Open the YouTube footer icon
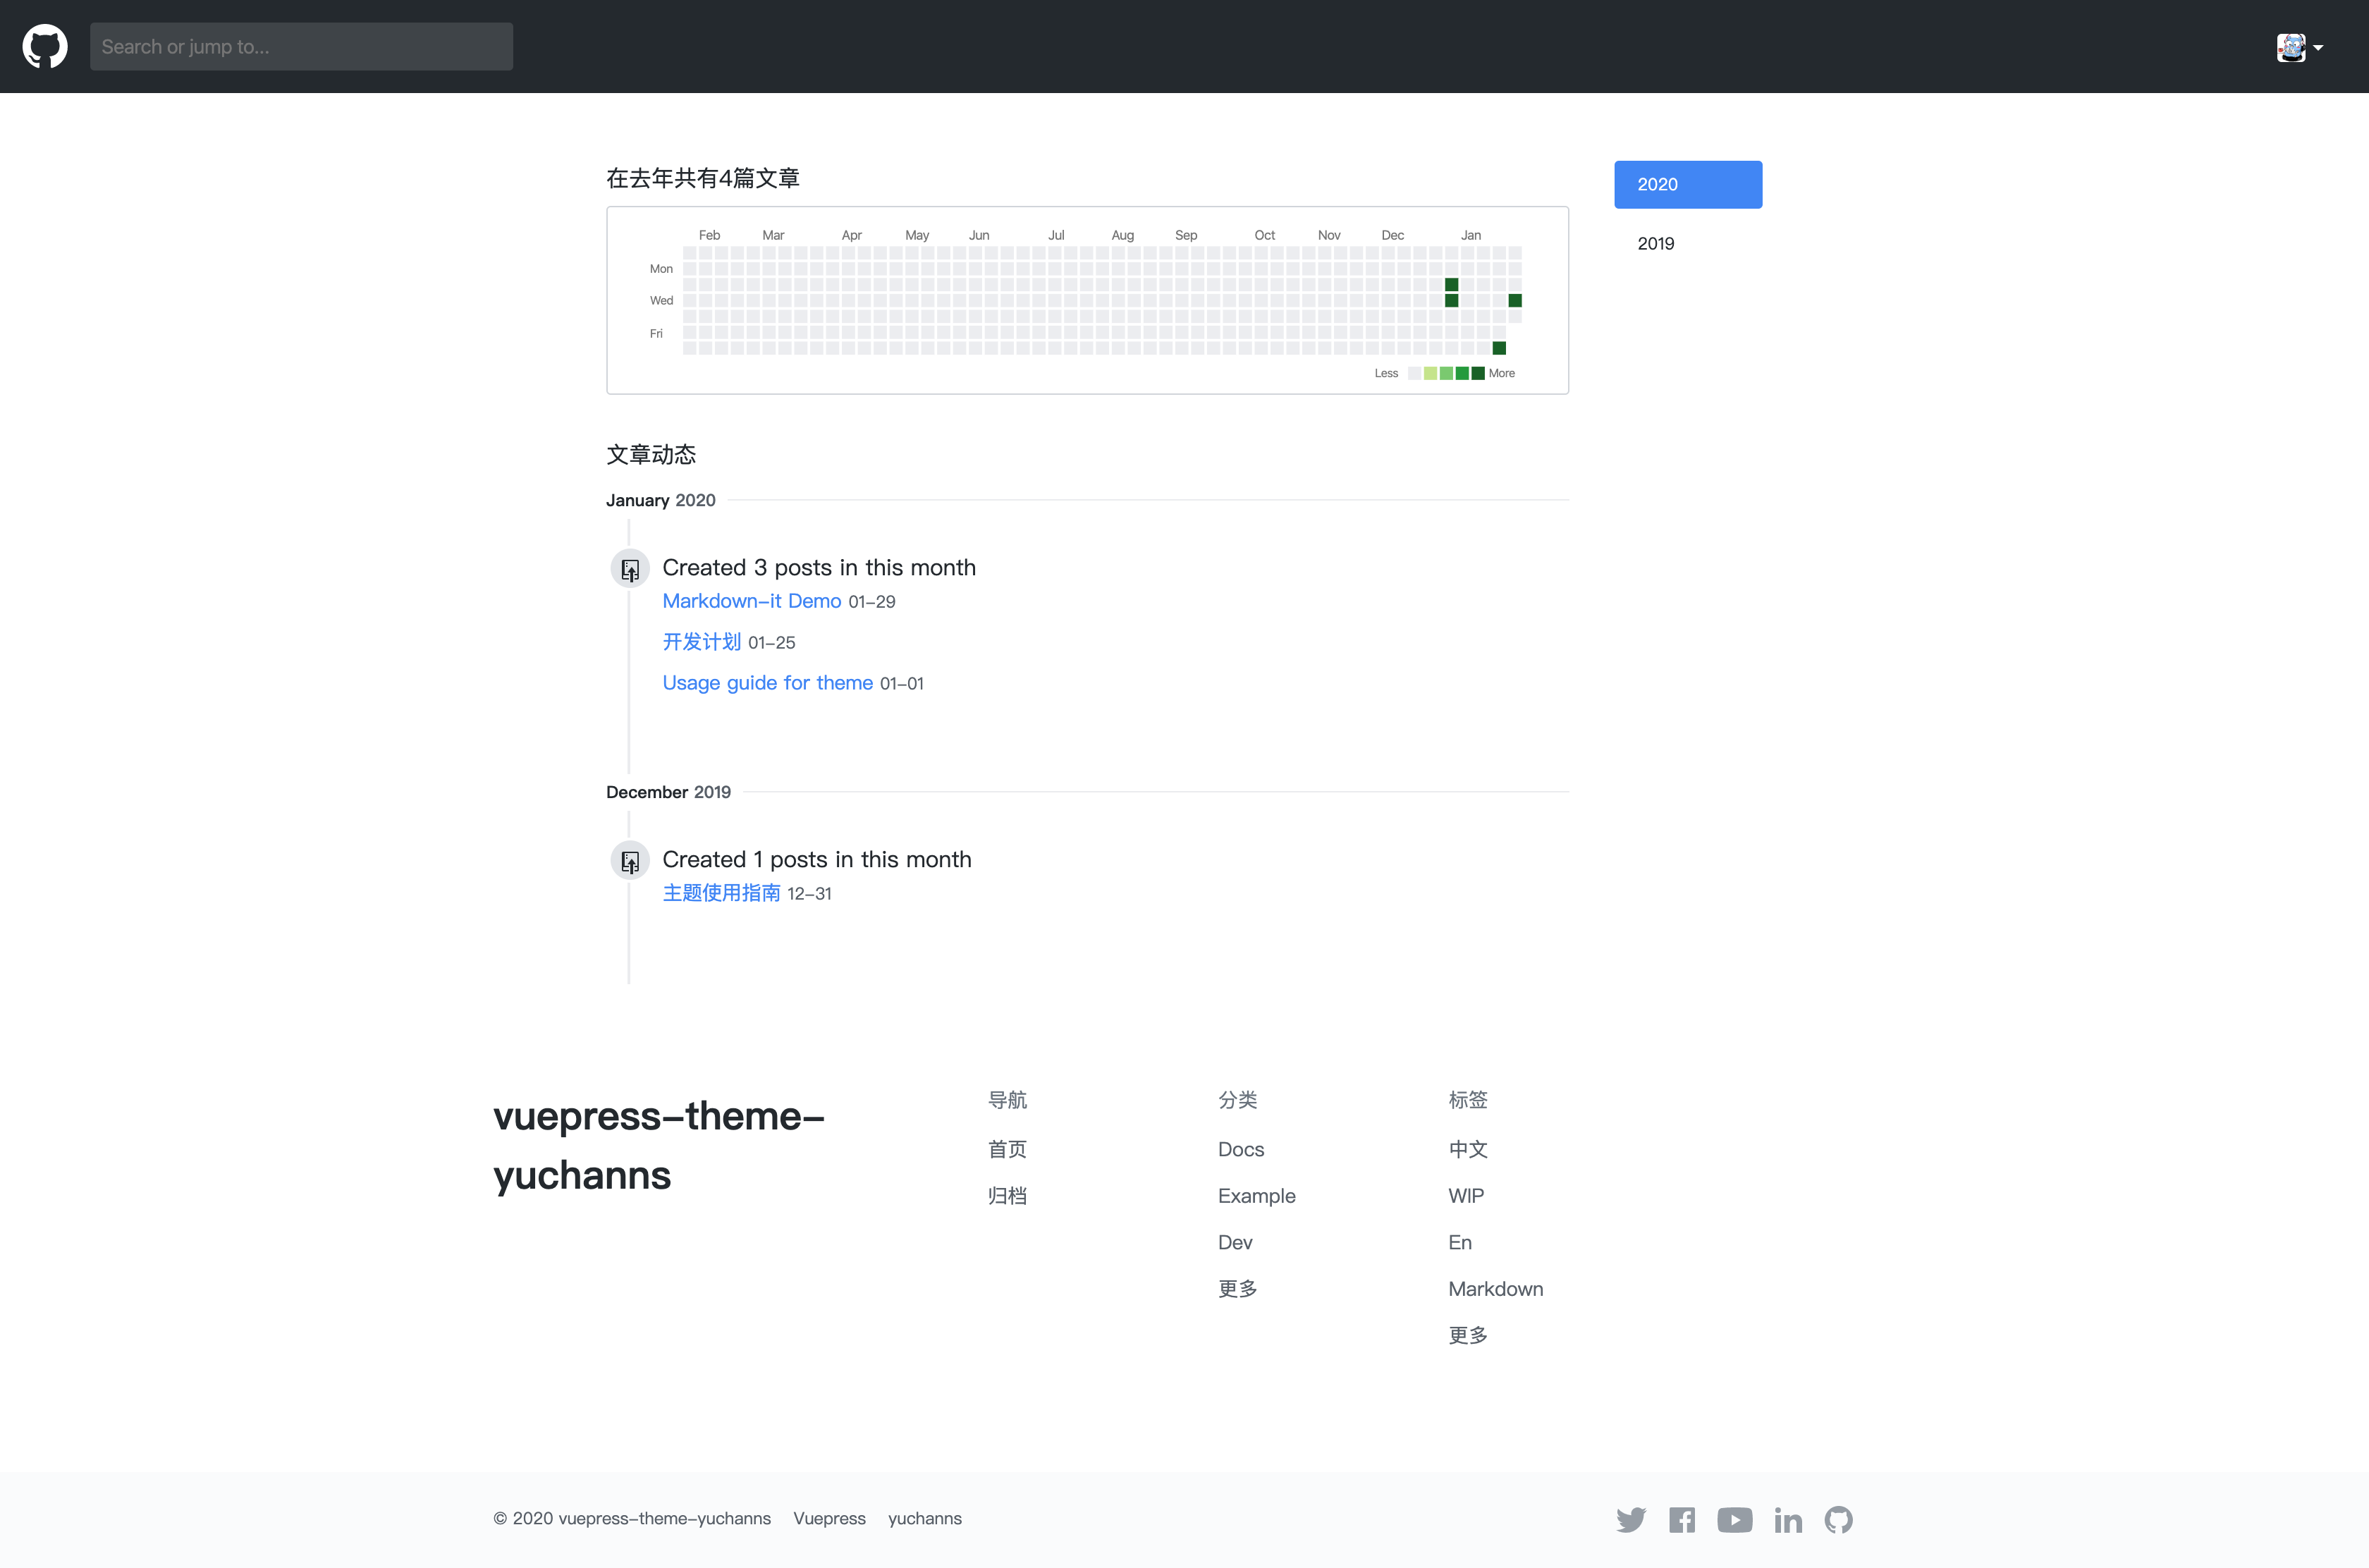Image resolution: width=2369 pixels, height=1568 pixels. (x=1734, y=1520)
